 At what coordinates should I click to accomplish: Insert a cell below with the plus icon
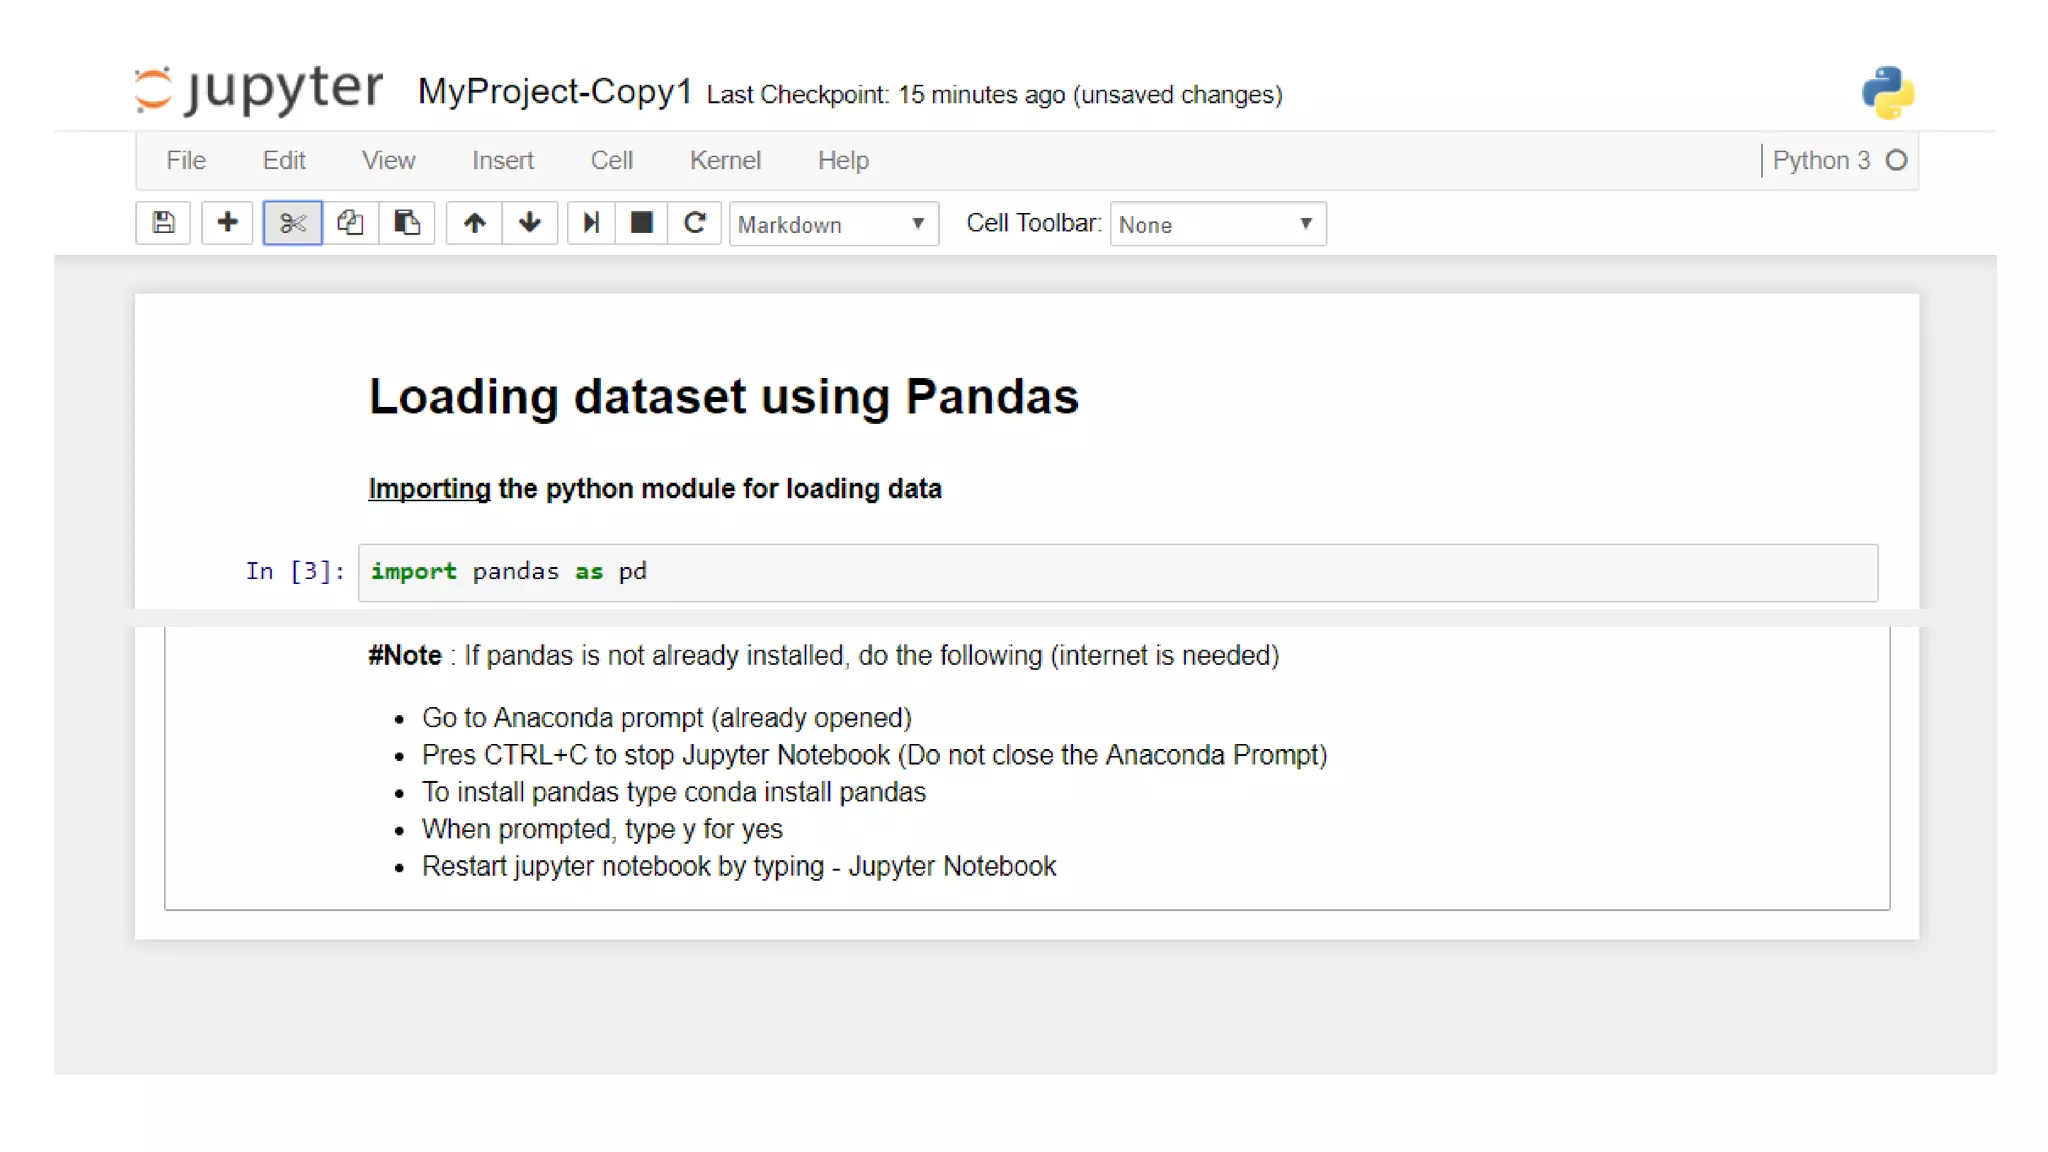pyautogui.click(x=227, y=223)
